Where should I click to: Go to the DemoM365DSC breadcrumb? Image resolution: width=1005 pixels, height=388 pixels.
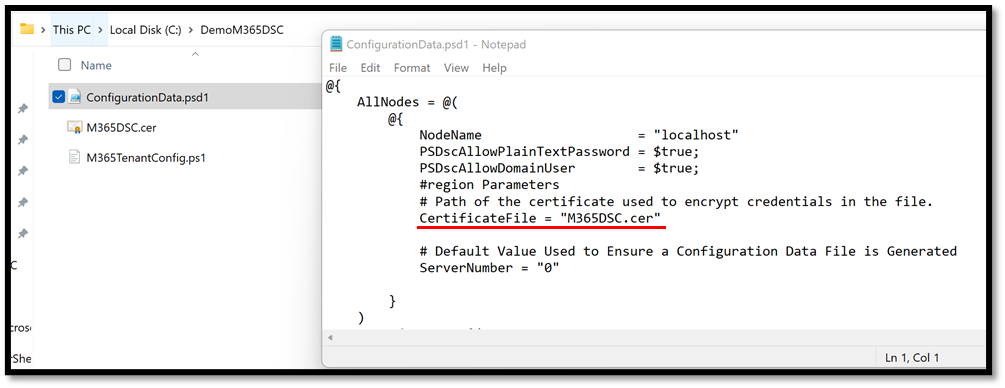(242, 30)
